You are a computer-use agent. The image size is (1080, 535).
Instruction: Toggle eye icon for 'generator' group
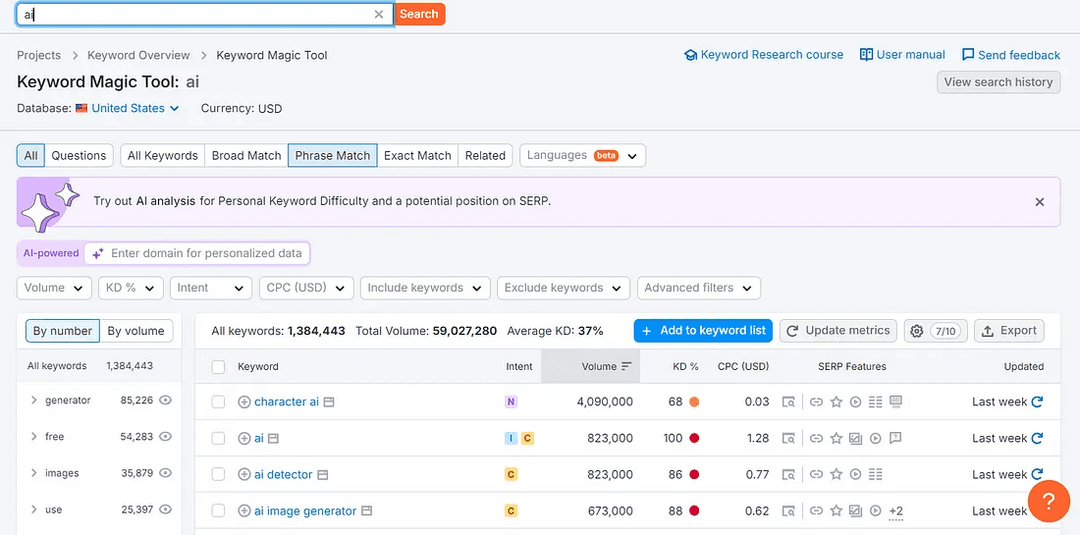tap(165, 400)
